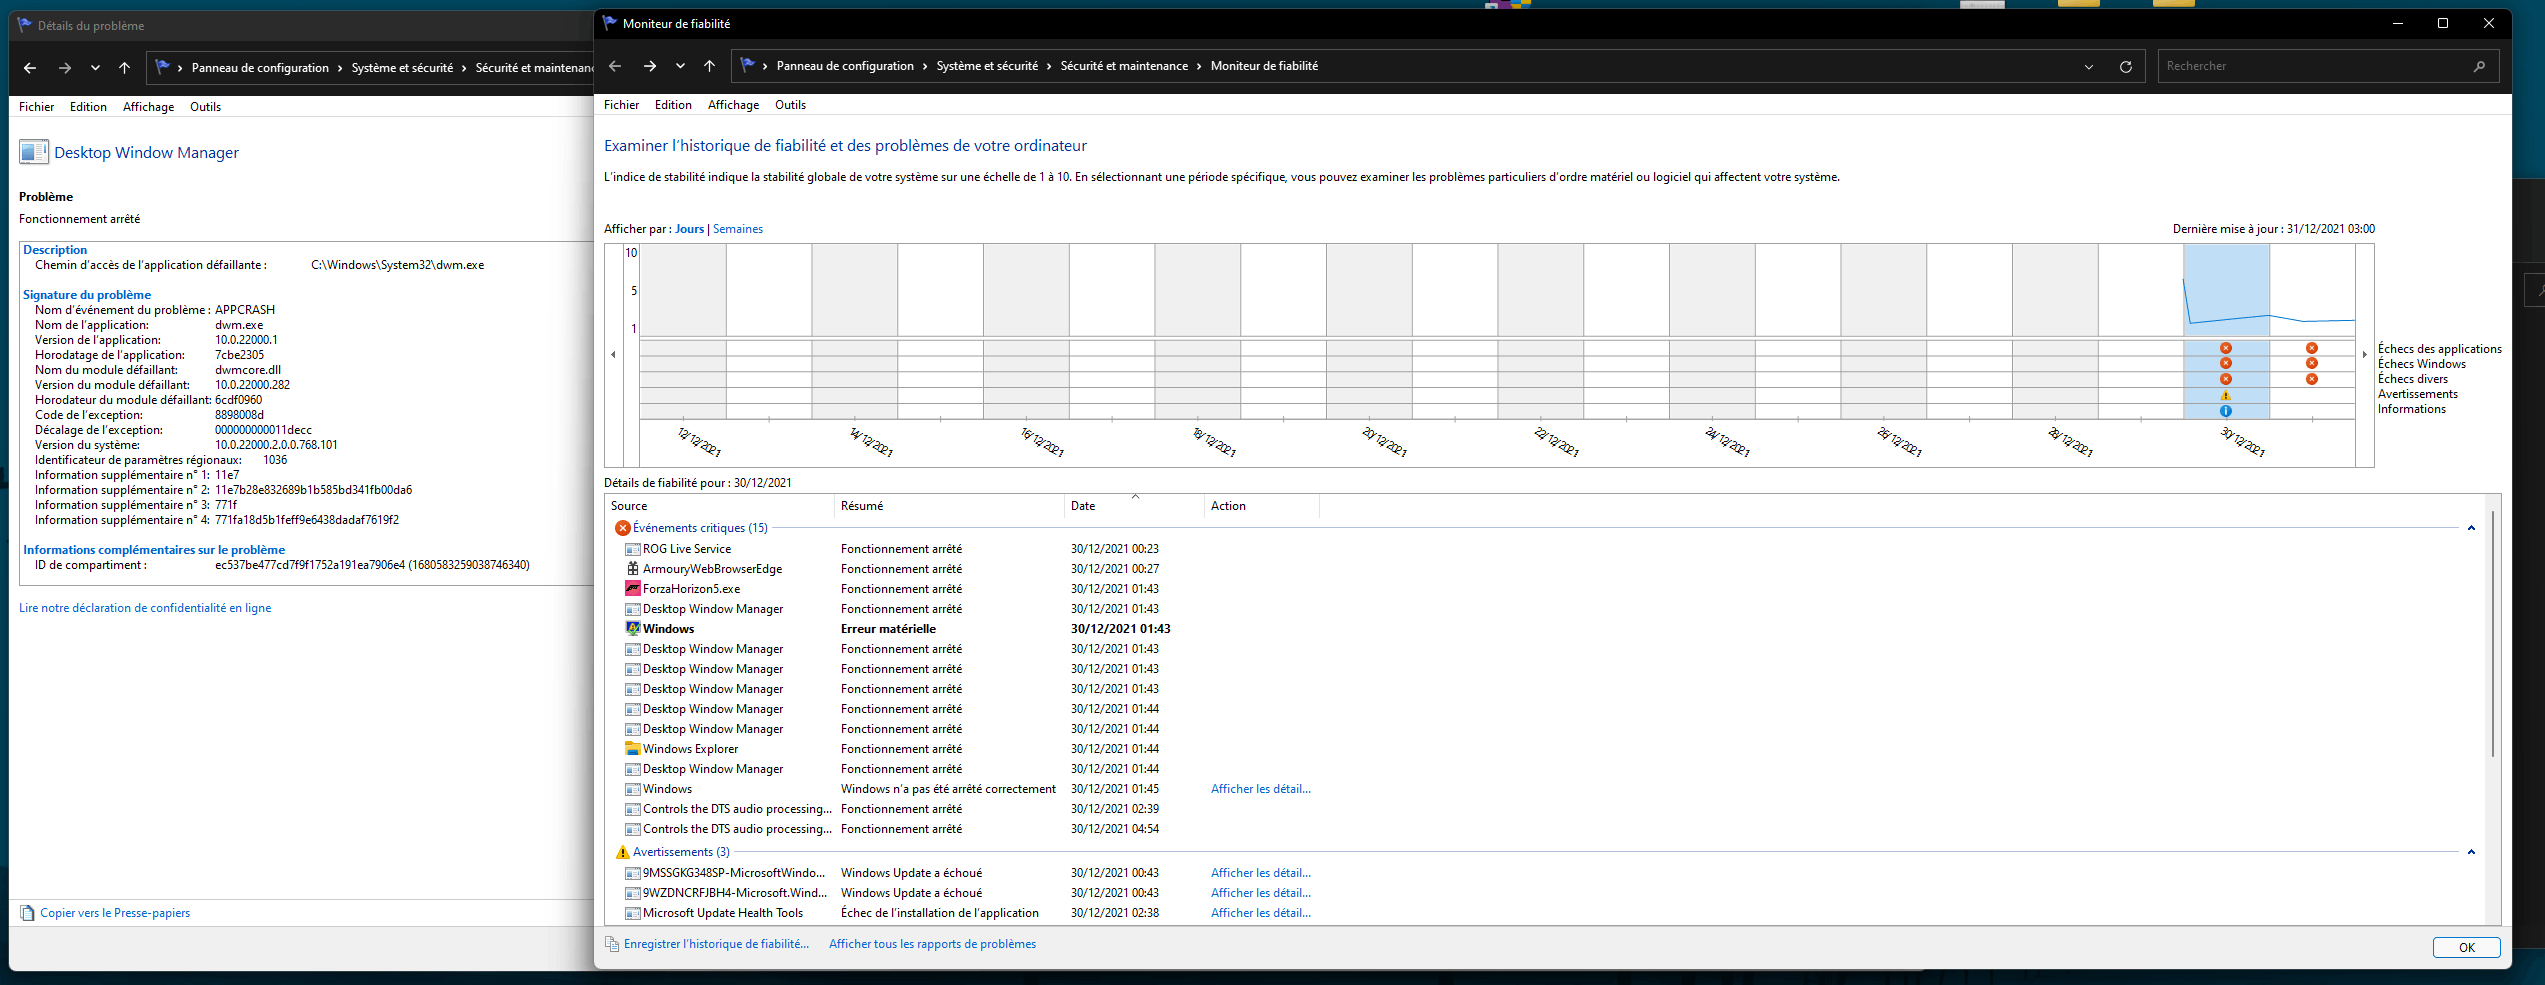Go forward in Moniteur de fiabilité window
The image size is (2545, 985).
point(650,66)
